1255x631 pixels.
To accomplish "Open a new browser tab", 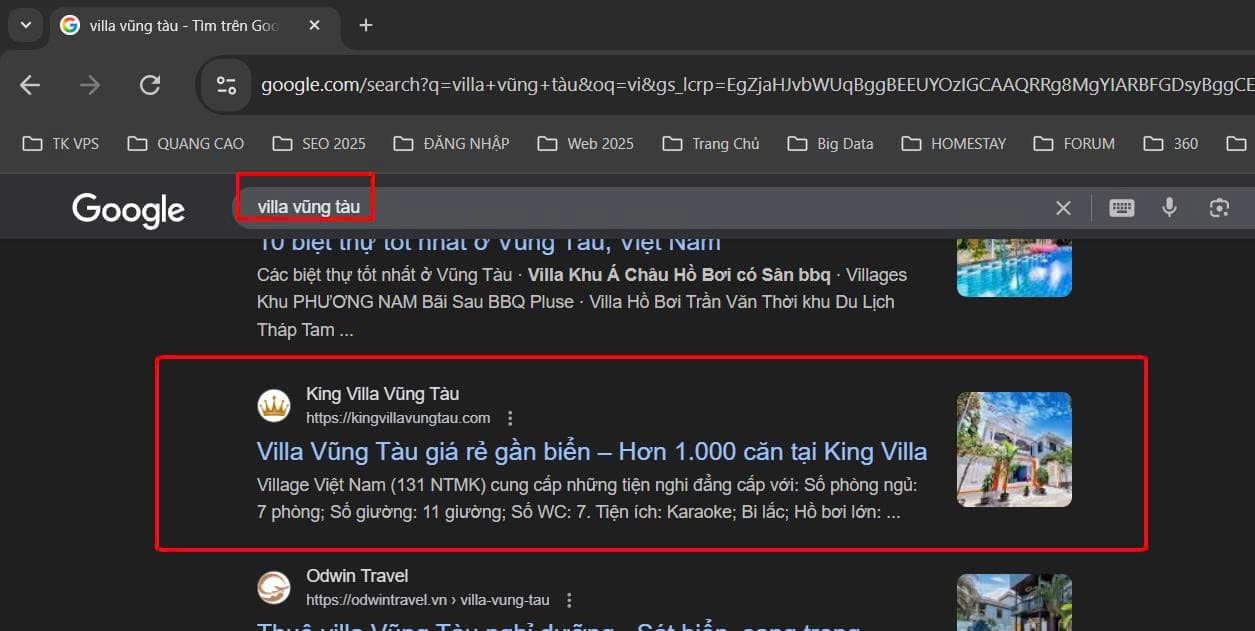I will coord(366,25).
